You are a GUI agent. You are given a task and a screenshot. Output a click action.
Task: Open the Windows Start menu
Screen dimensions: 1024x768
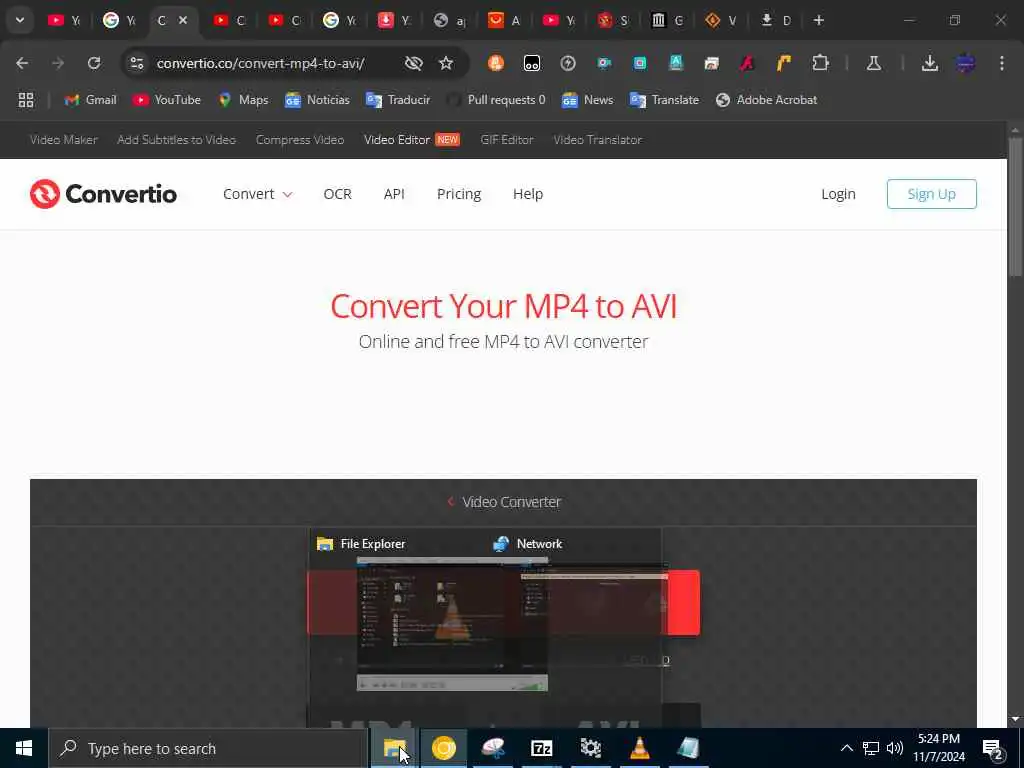(x=24, y=748)
